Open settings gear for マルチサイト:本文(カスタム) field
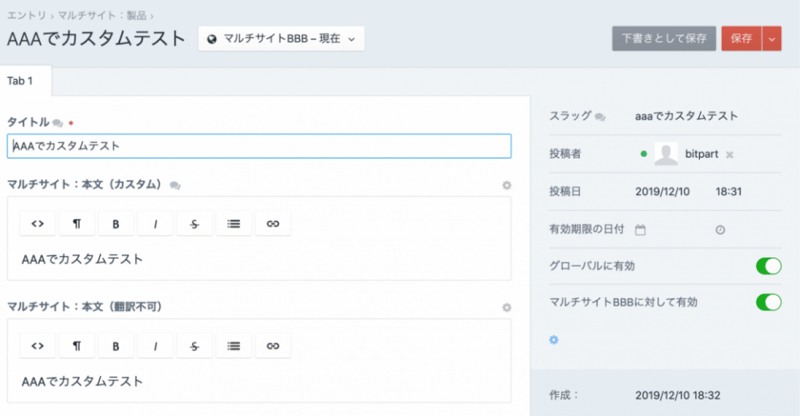The height and width of the screenshot is (416, 800). click(x=506, y=185)
